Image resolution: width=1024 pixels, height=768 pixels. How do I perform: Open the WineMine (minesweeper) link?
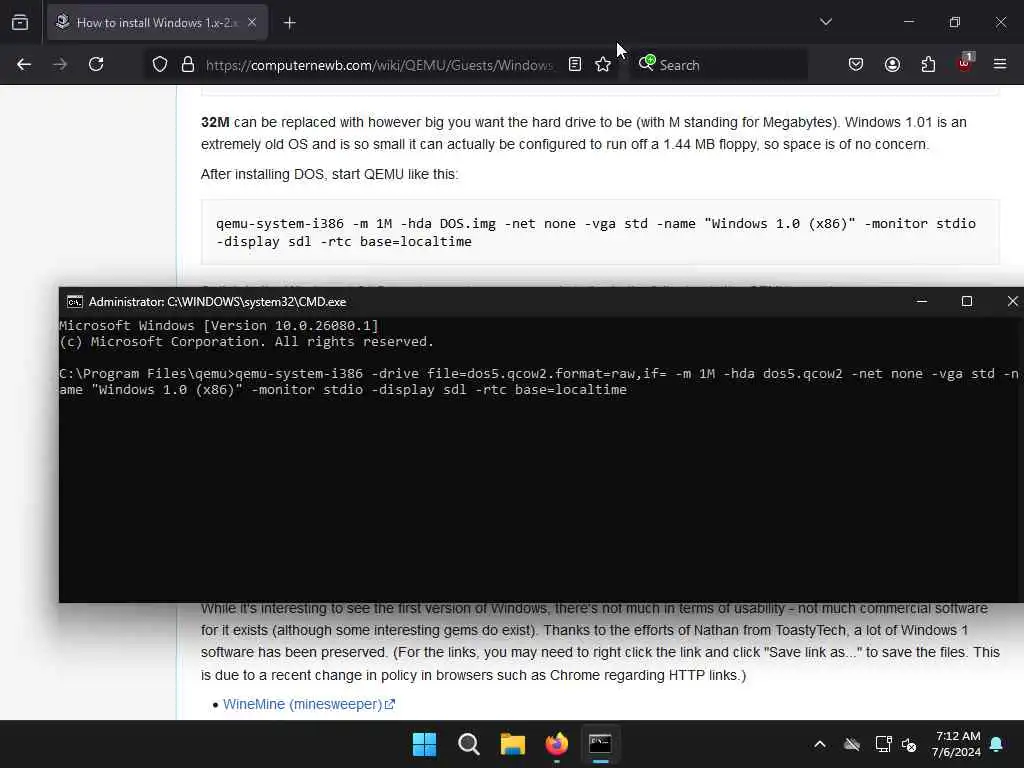coord(308,705)
